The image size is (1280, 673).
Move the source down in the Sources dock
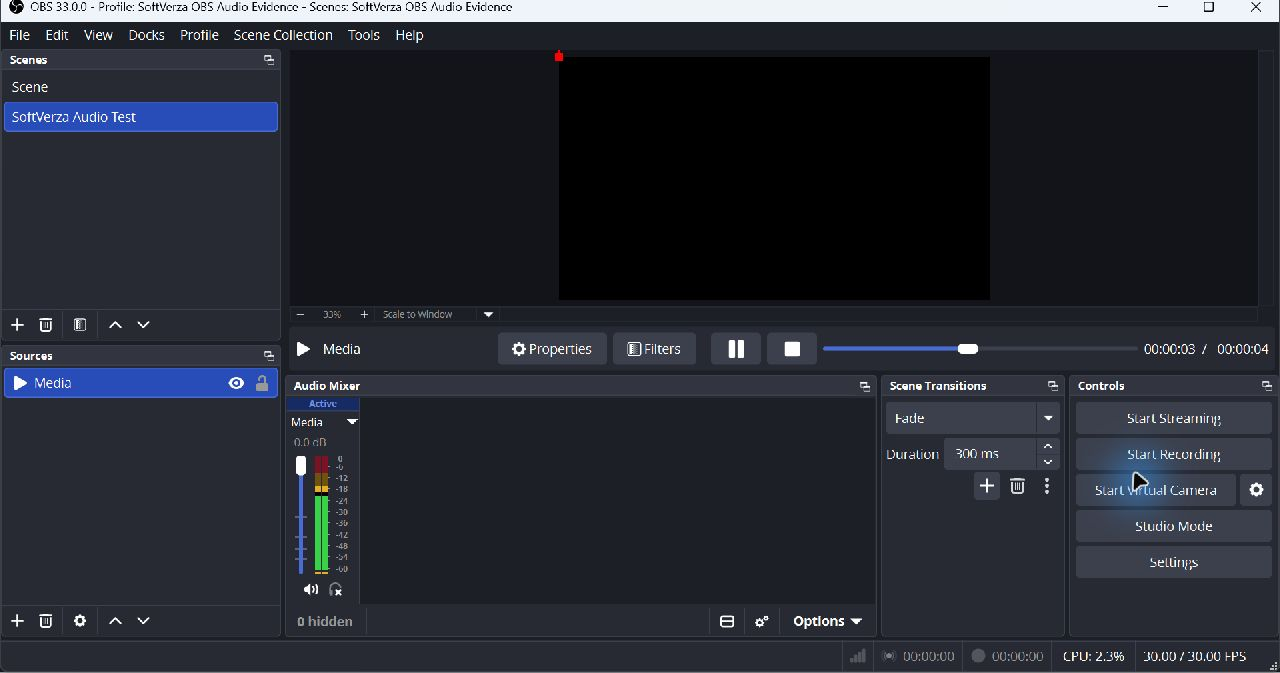pyautogui.click(x=144, y=621)
